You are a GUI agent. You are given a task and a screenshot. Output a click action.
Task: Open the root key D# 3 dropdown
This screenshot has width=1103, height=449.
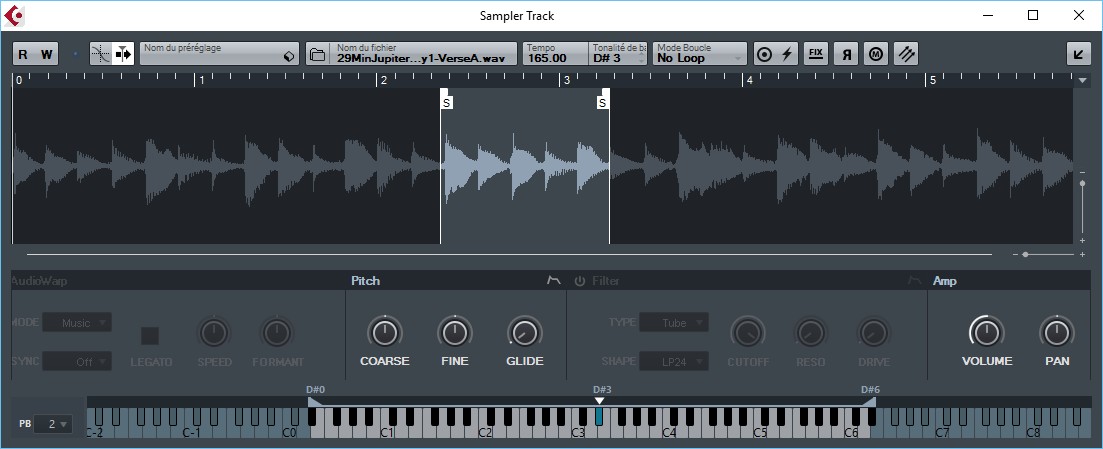click(x=618, y=54)
